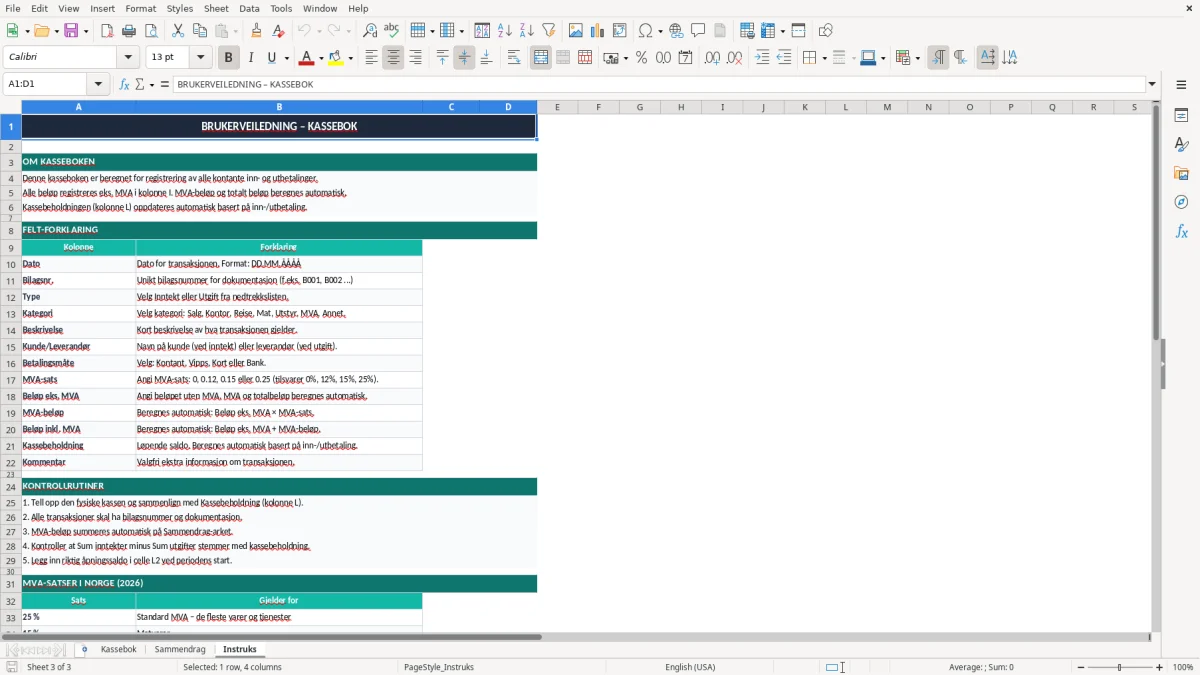Activate Clone Formatting paintbrush
The width and height of the screenshot is (1200, 675).
256,31
